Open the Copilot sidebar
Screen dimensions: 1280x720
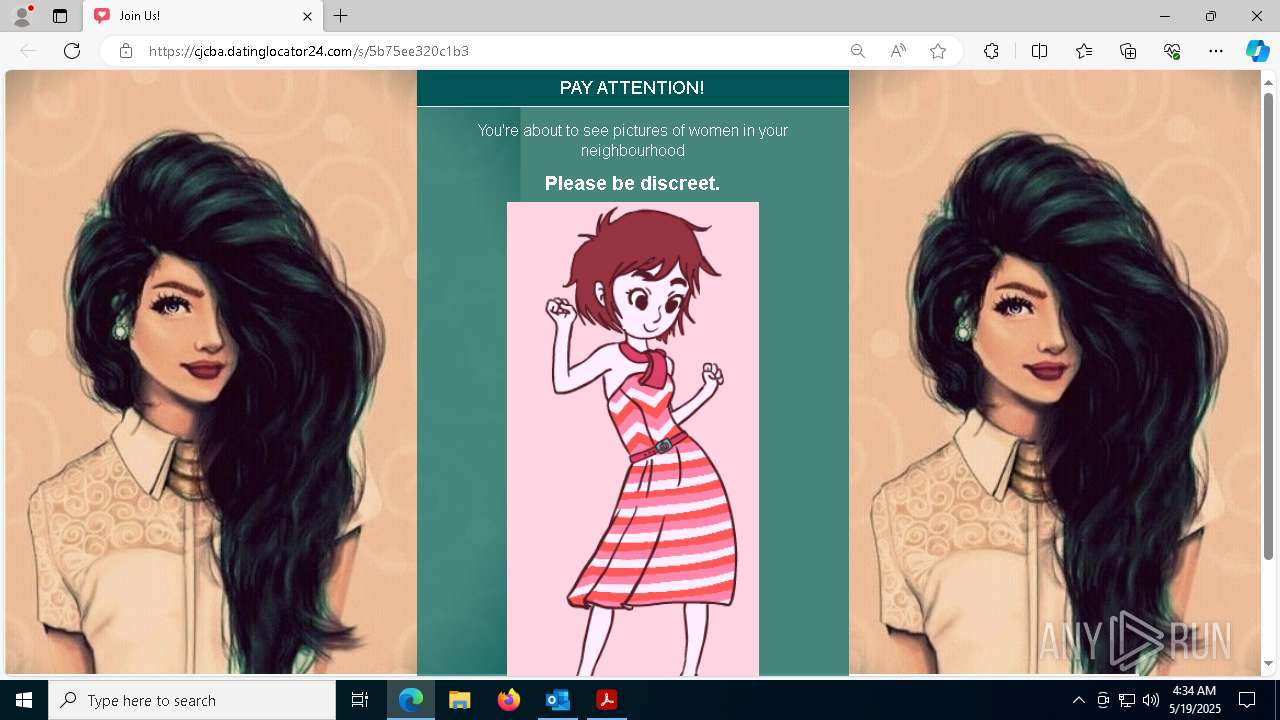(x=1257, y=51)
